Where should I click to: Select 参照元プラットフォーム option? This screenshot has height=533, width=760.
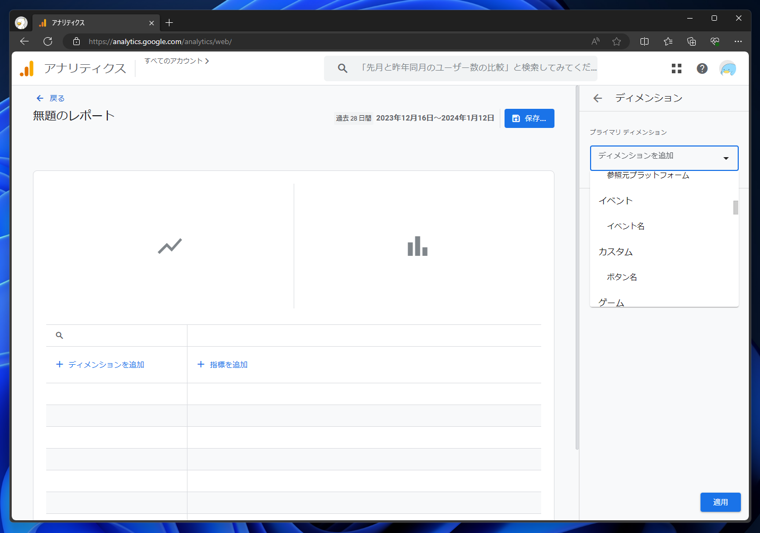[x=648, y=175]
